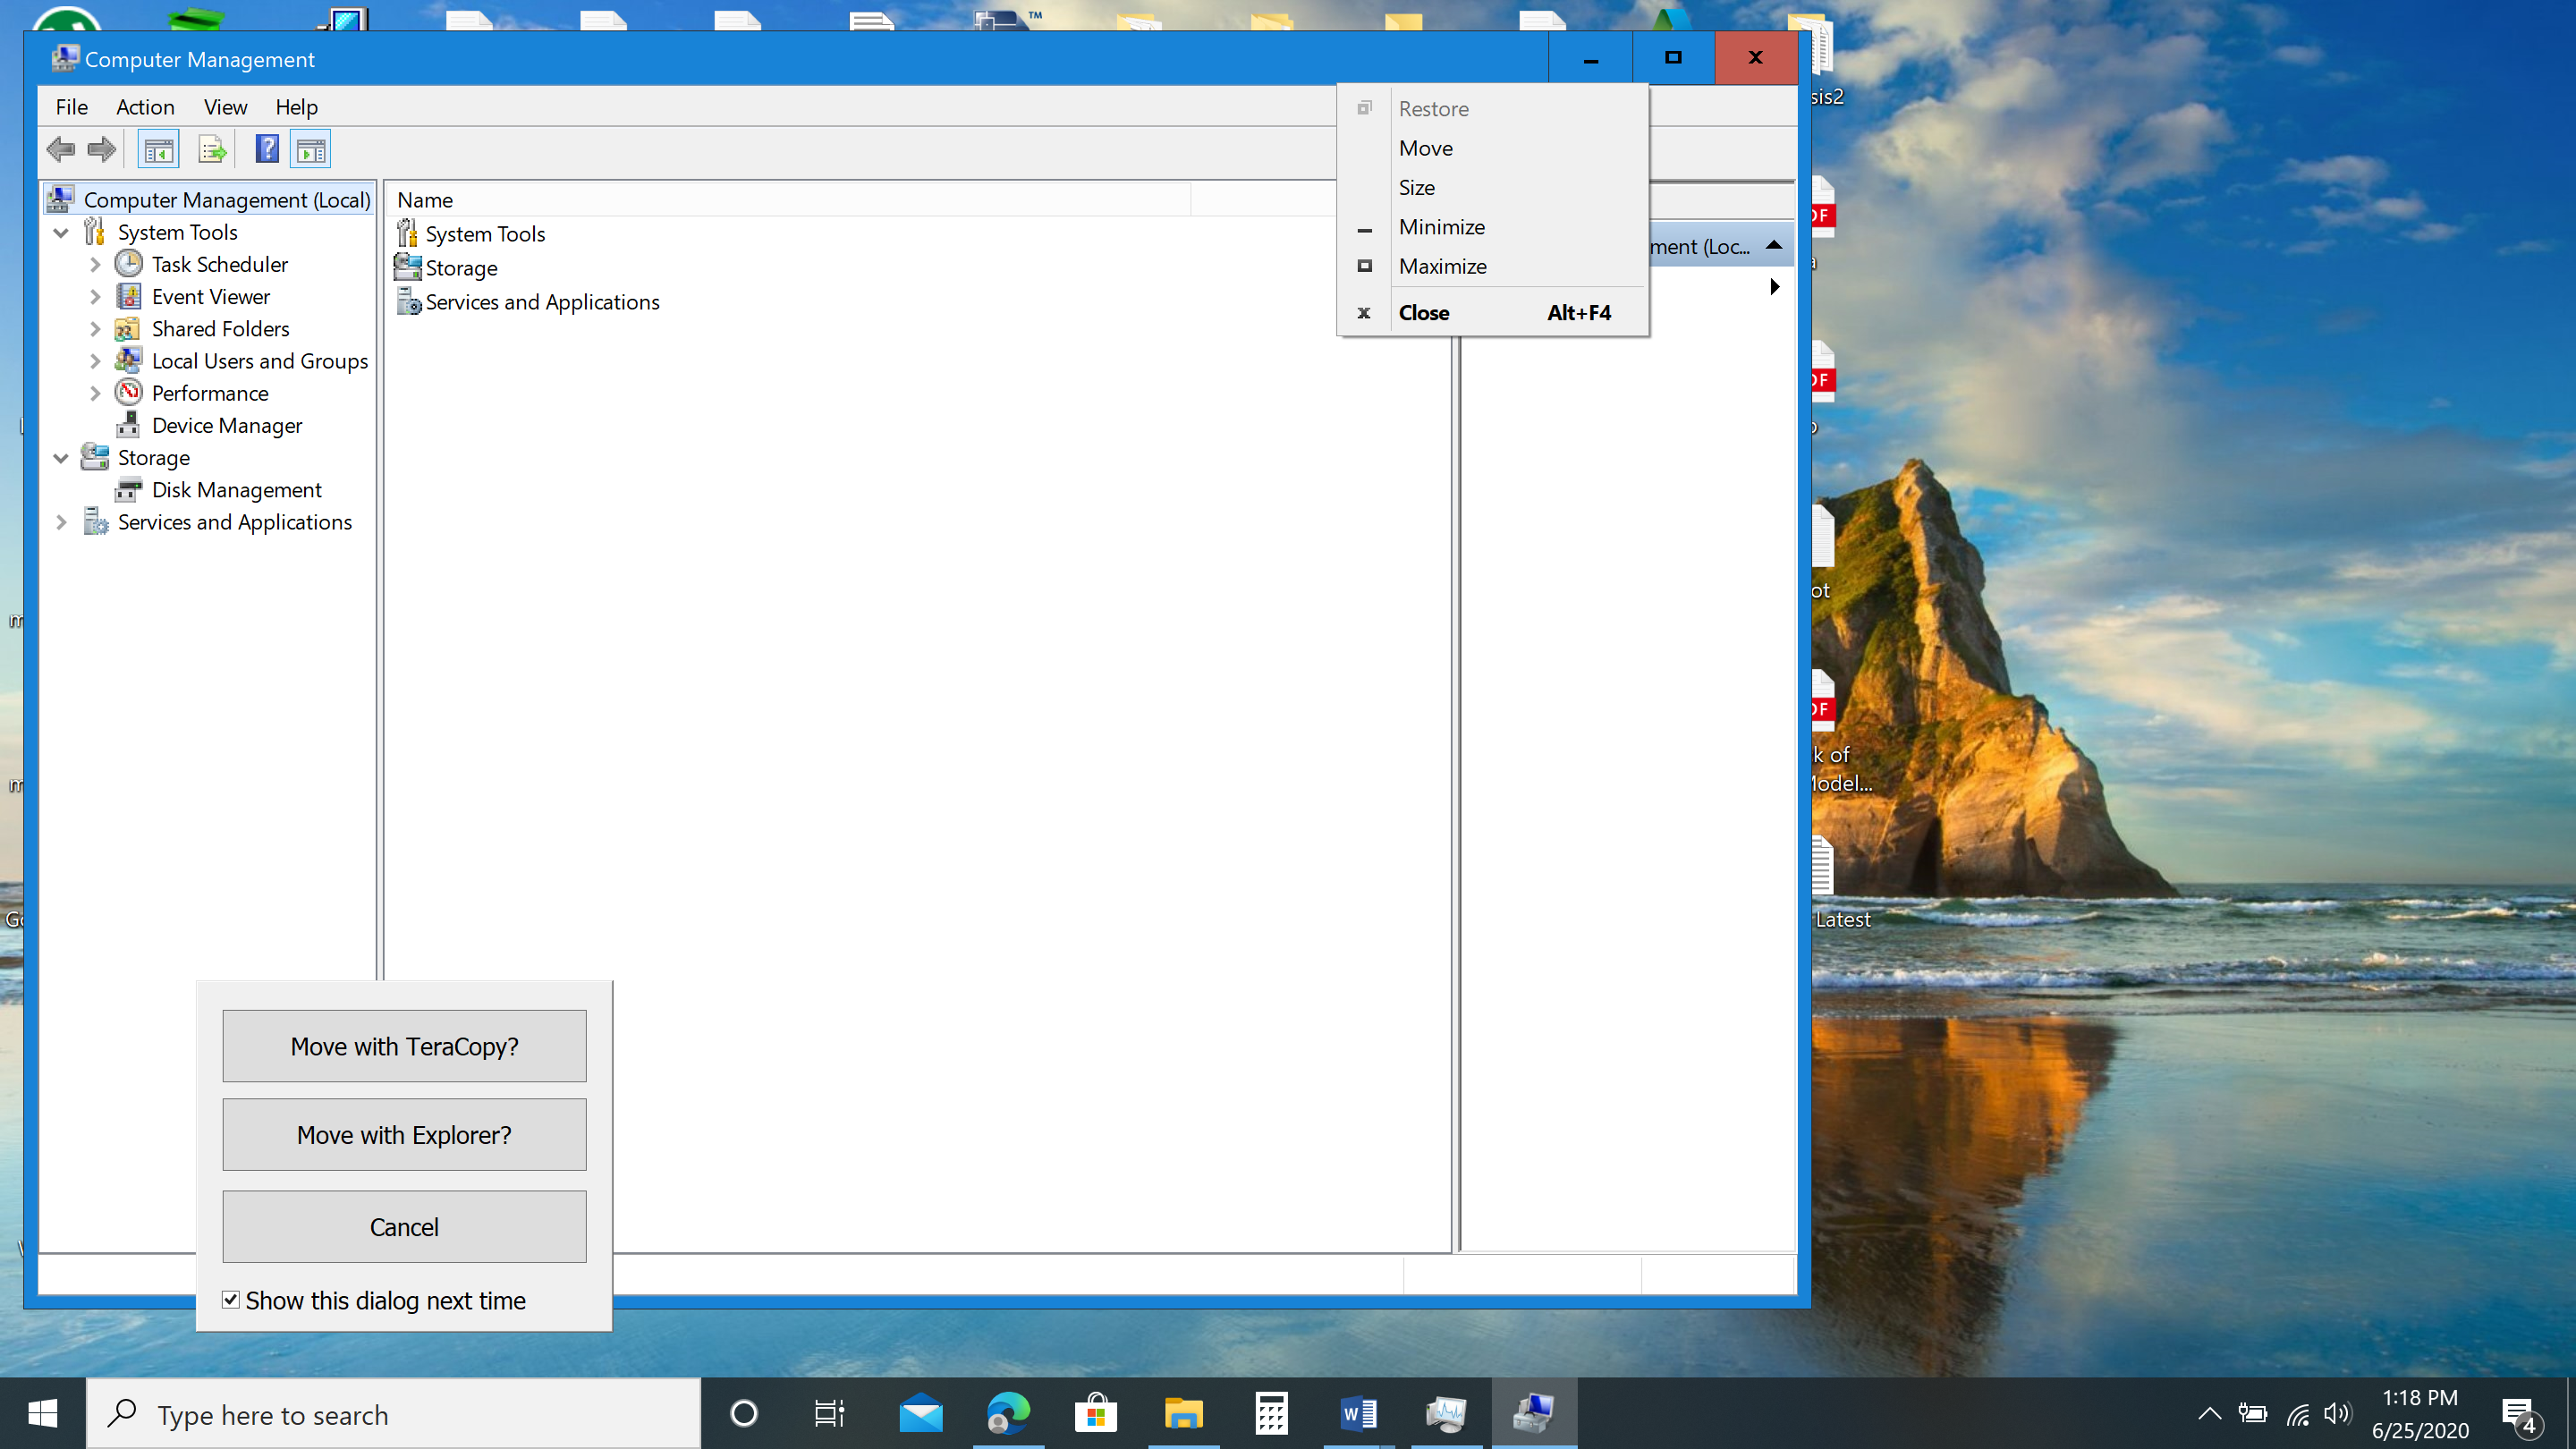2576x1449 pixels.
Task: Select Local Users and Groups node
Action: (x=260, y=360)
